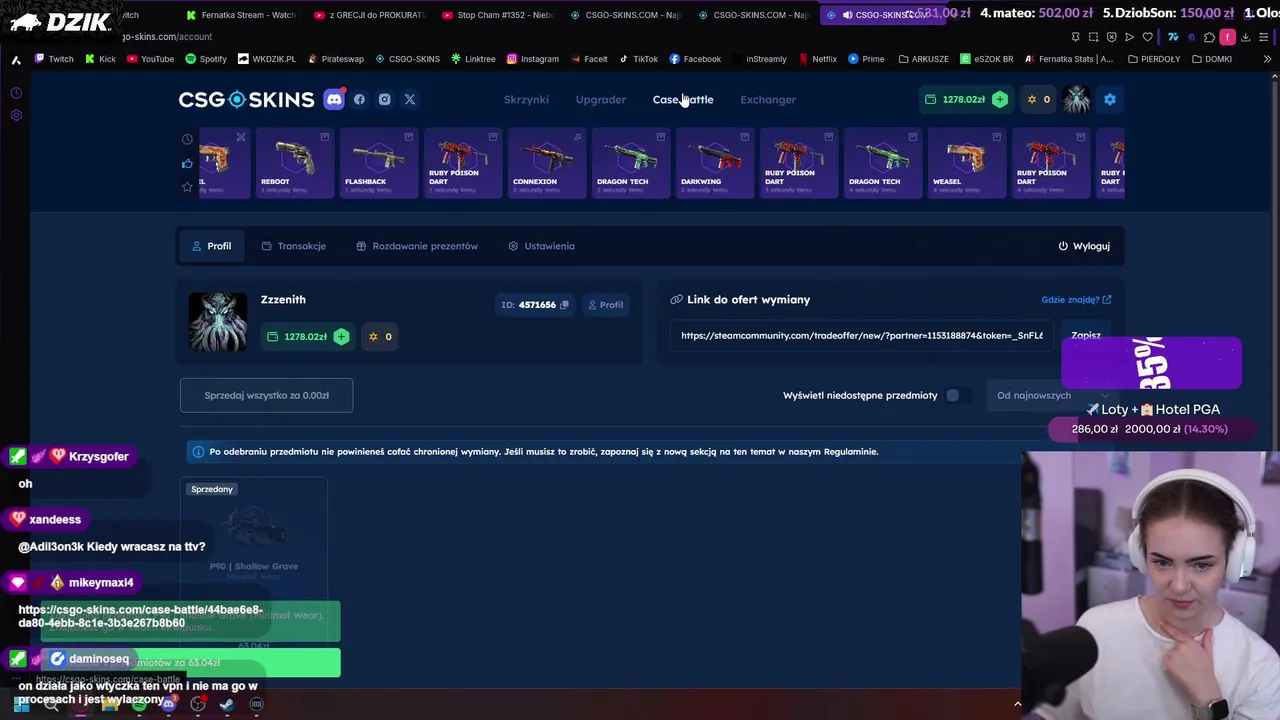
Task: Click the Zzzenith profile avatar image
Action: pyautogui.click(x=218, y=322)
